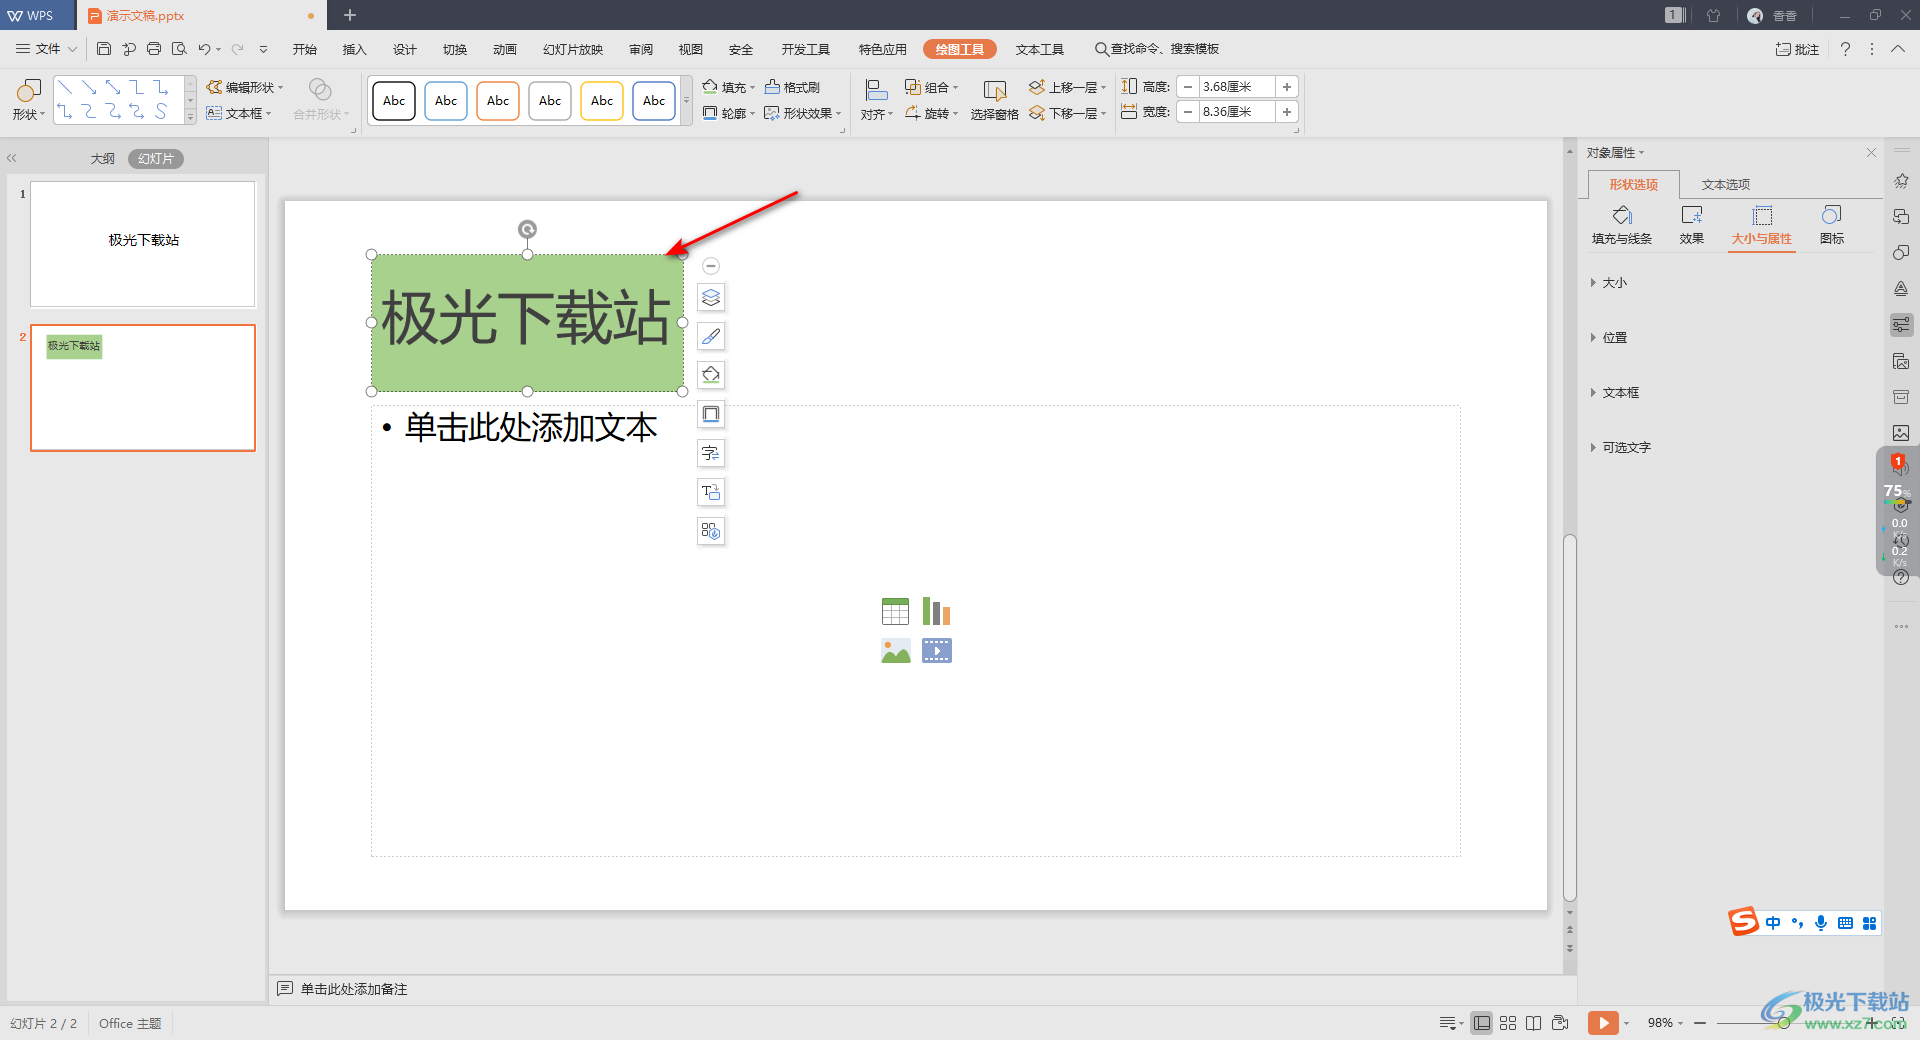
Task: Click the layers floating icon beside the shape
Action: (711, 298)
